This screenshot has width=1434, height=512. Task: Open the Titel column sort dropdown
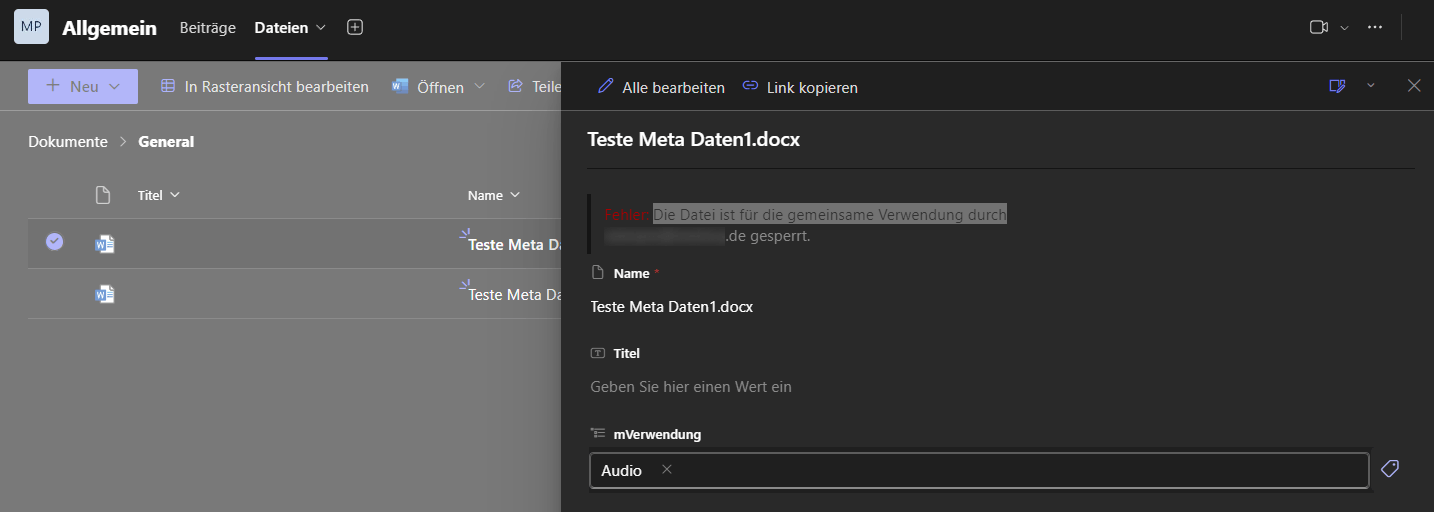[175, 195]
